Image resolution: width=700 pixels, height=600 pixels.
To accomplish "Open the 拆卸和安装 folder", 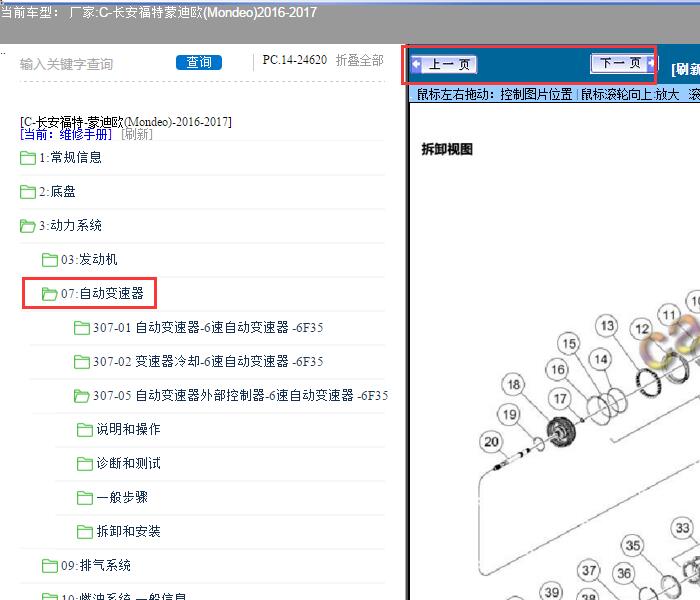I will click(x=129, y=531).
